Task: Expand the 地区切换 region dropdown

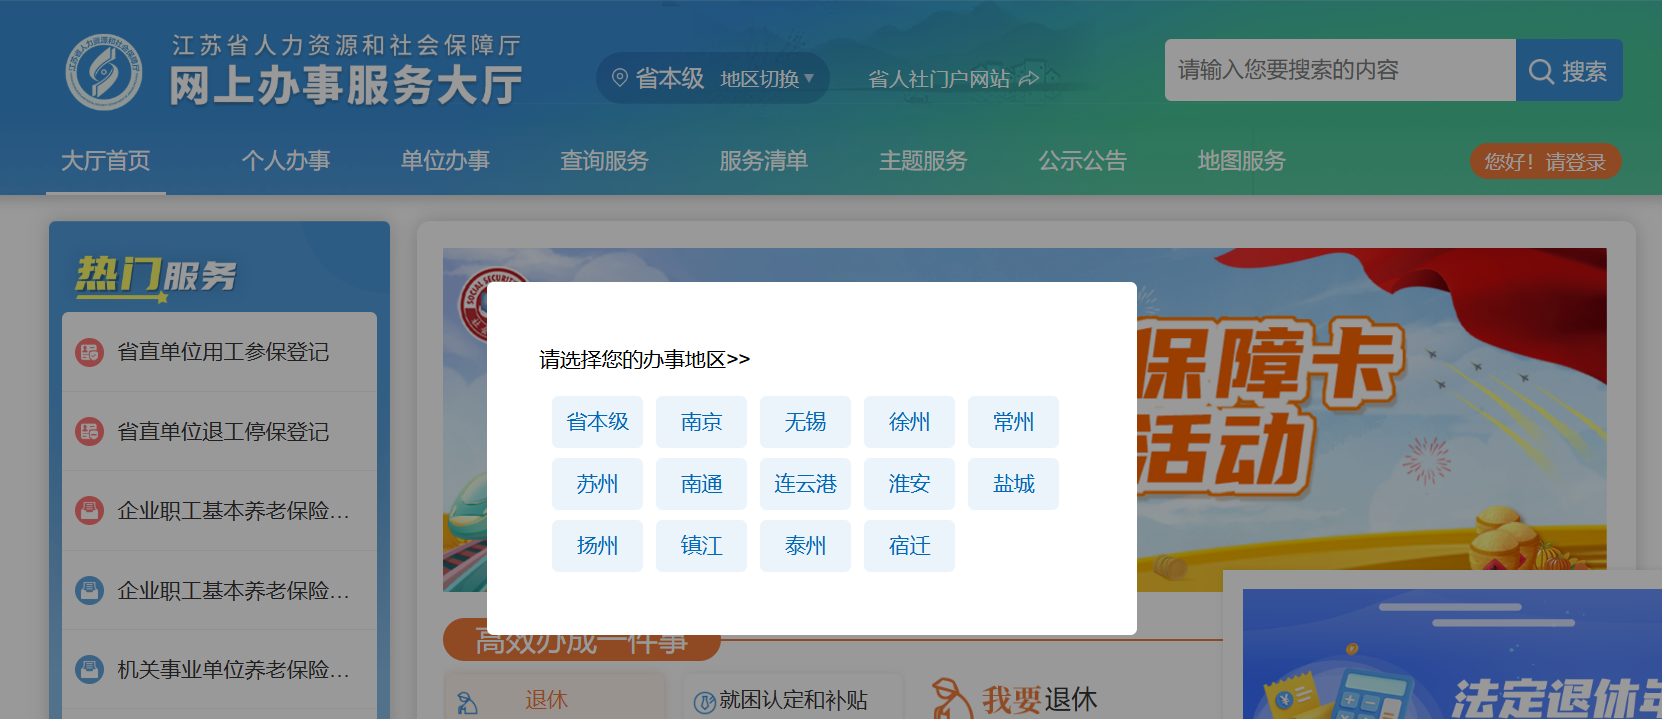Action: point(767,79)
